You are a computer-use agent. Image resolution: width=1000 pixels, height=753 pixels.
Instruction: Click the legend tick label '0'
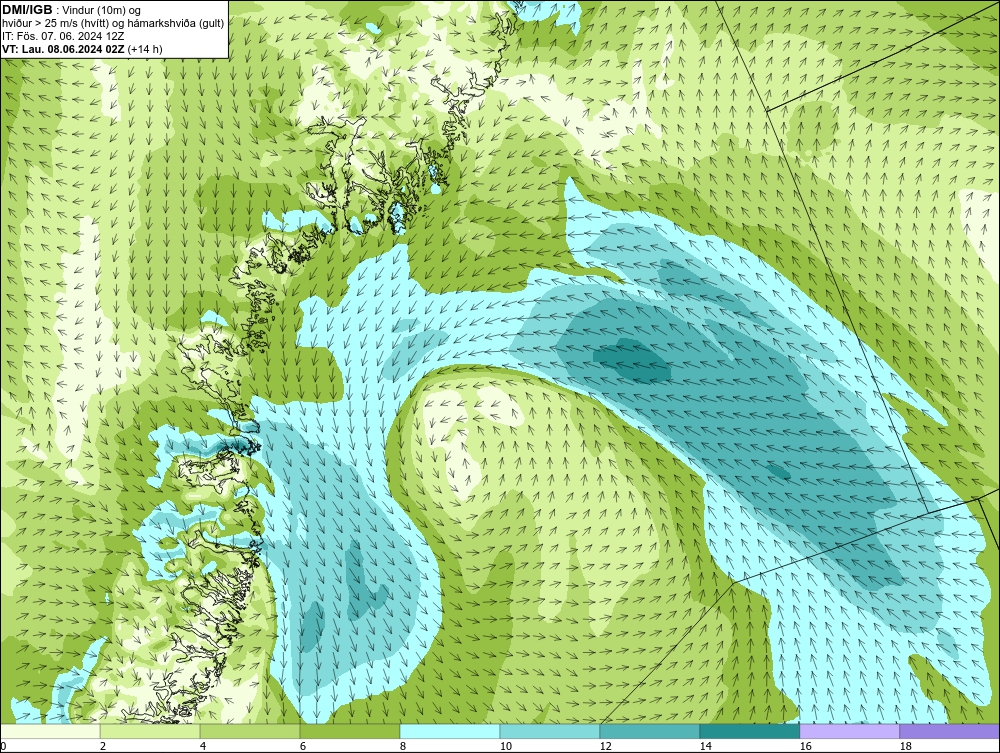[x=3, y=746]
